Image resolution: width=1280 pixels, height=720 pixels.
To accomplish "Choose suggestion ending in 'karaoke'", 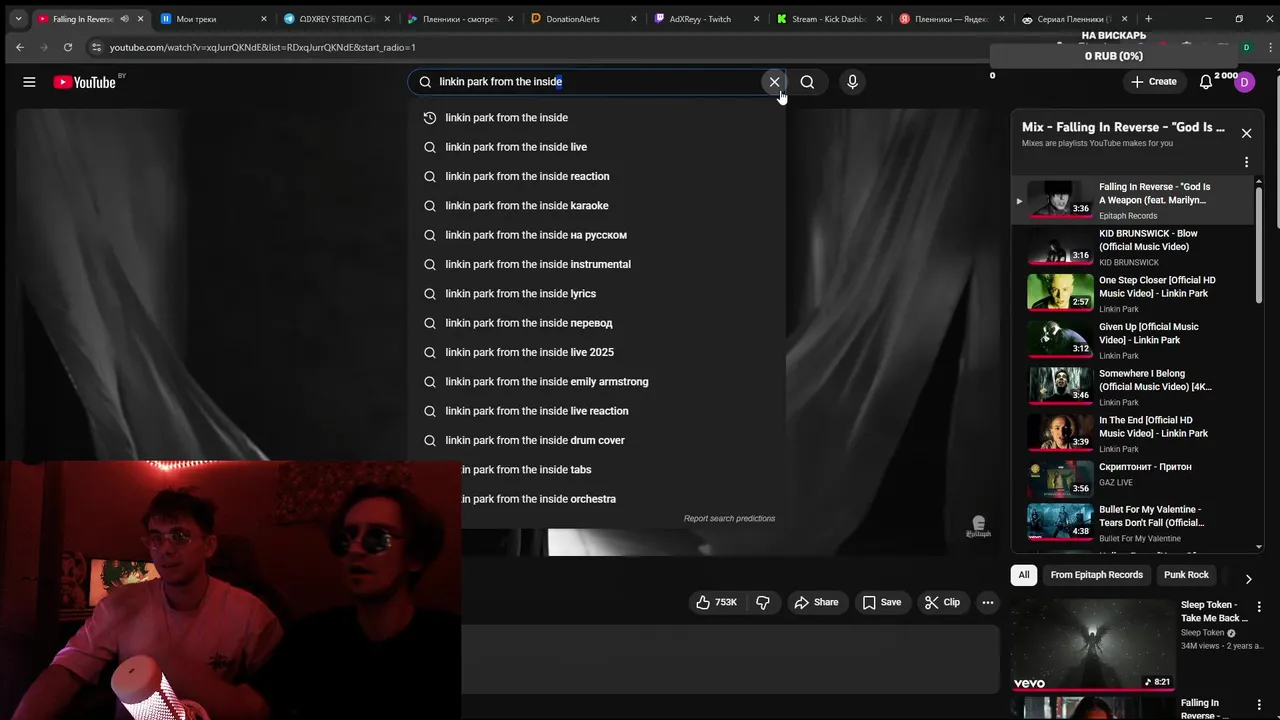I will pyautogui.click(x=596, y=206).
